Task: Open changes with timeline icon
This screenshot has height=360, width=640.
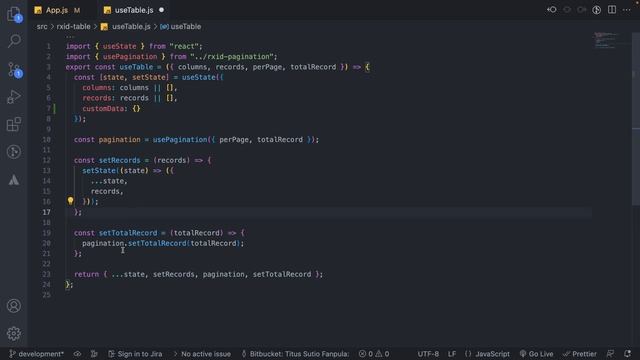Action: click(597, 10)
